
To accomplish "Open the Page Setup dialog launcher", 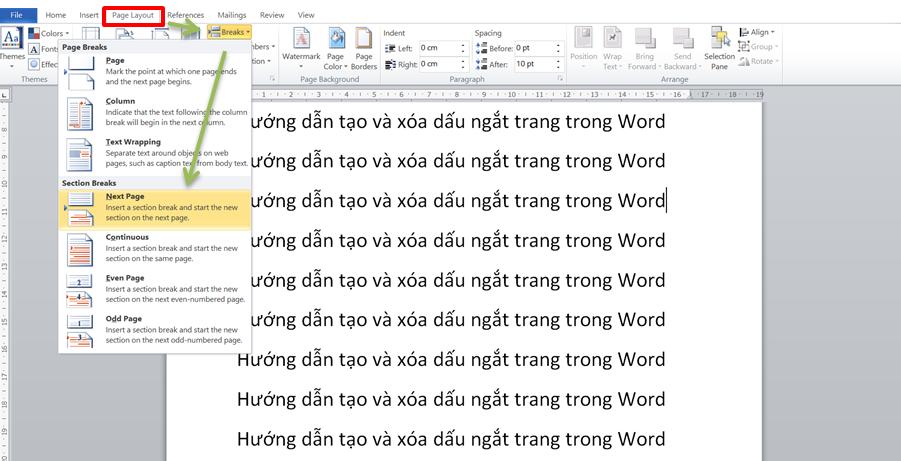I will 272,79.
